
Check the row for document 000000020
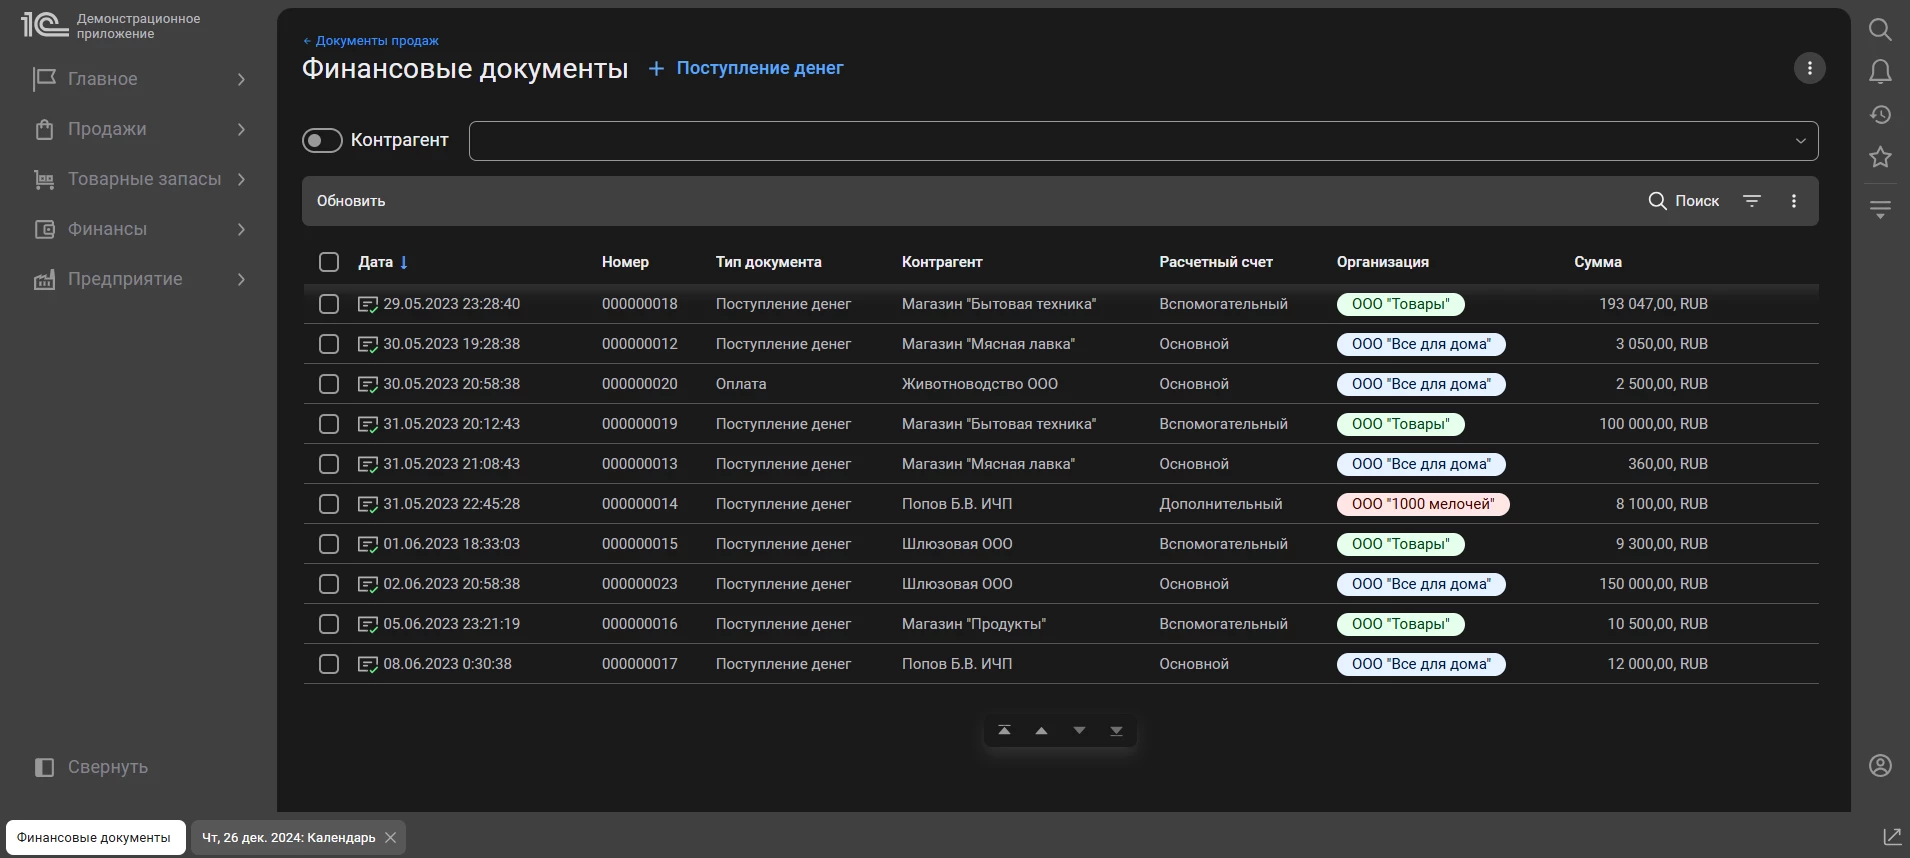click(329, 384)
